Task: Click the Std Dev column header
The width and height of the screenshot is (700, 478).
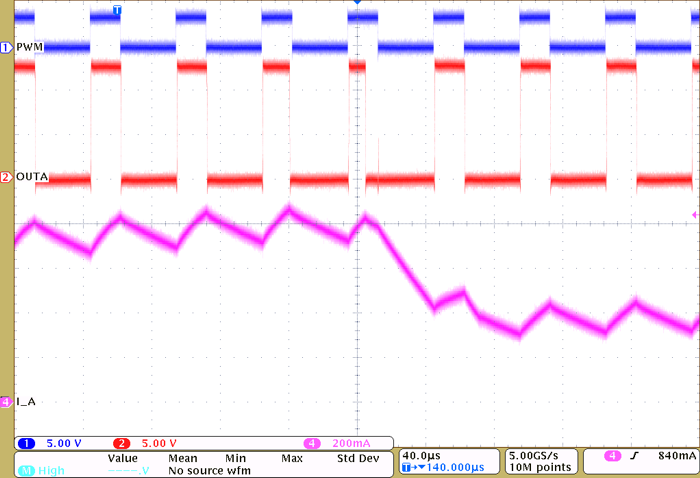Action: pyautogui.click(x=358, y=458)
